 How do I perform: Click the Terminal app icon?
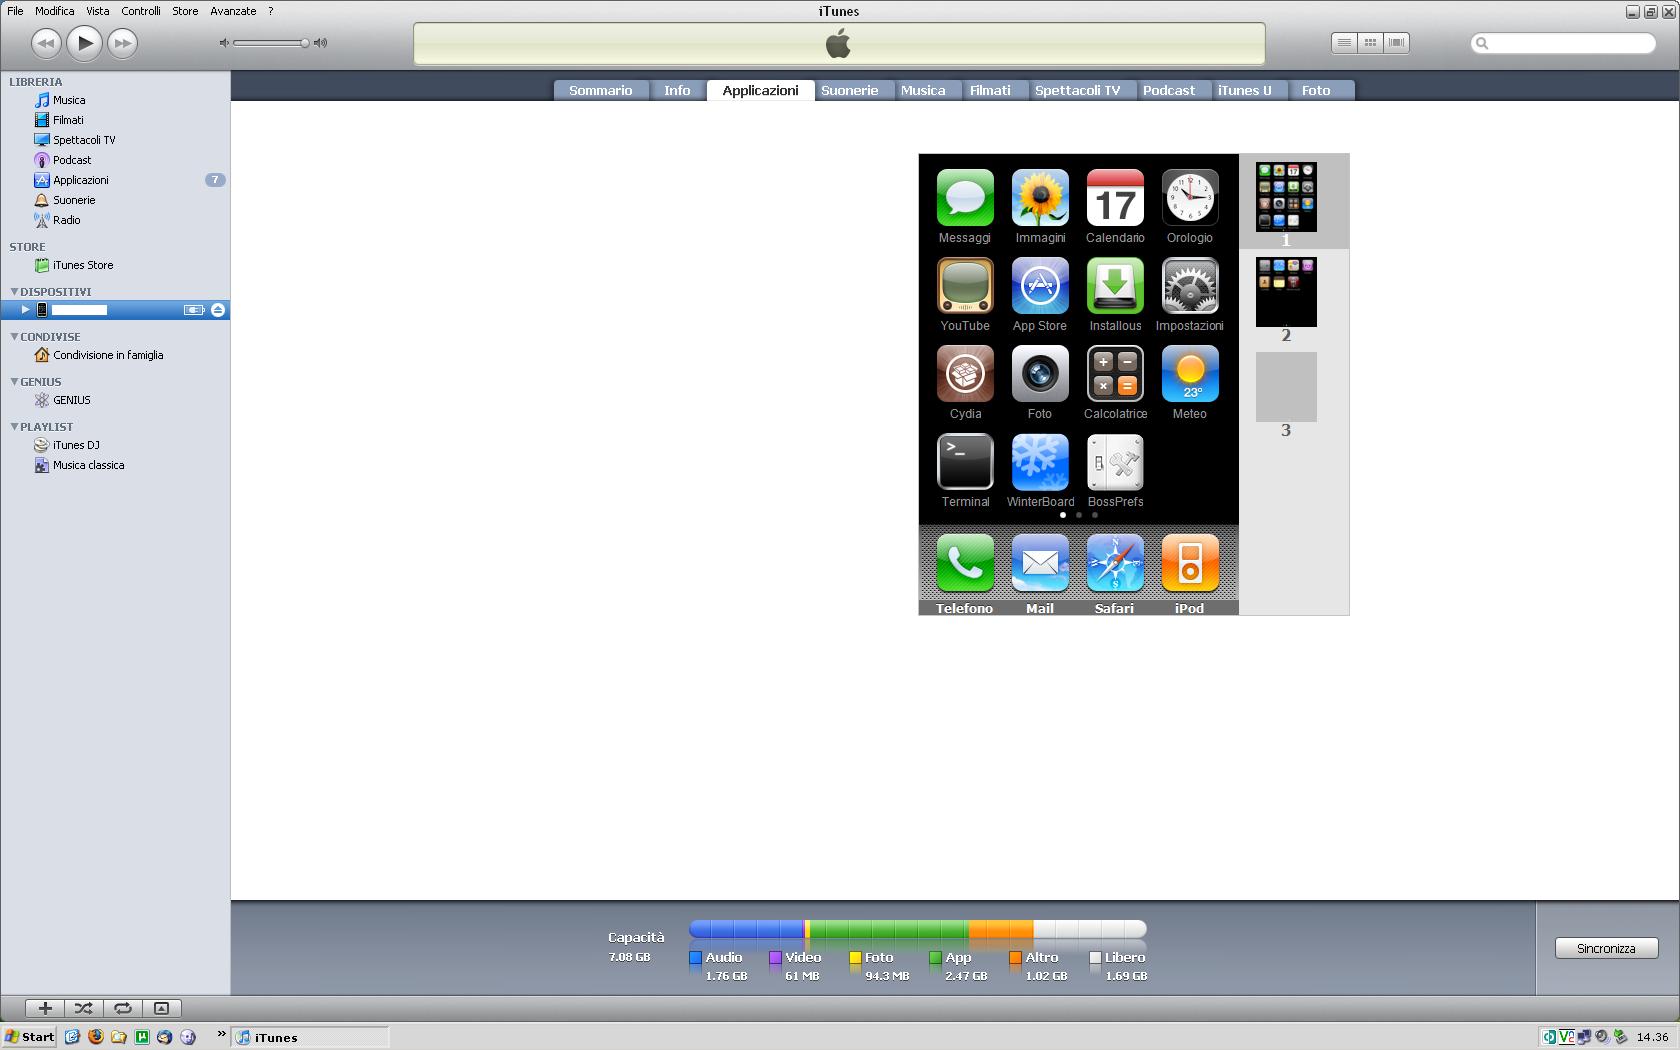pyautogui.click(x=965, y=462)
